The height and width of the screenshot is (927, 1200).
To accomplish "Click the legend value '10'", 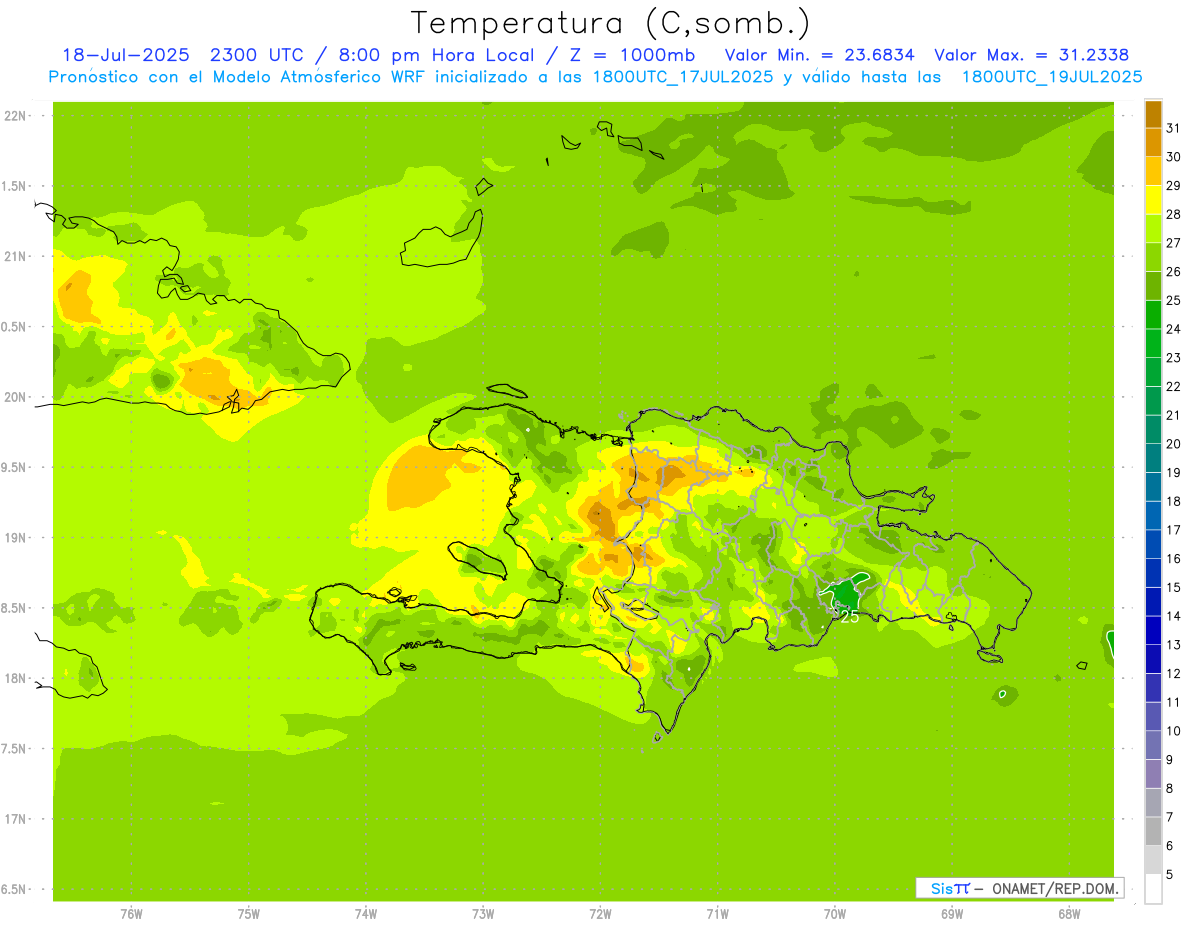I will [1174, 732].
